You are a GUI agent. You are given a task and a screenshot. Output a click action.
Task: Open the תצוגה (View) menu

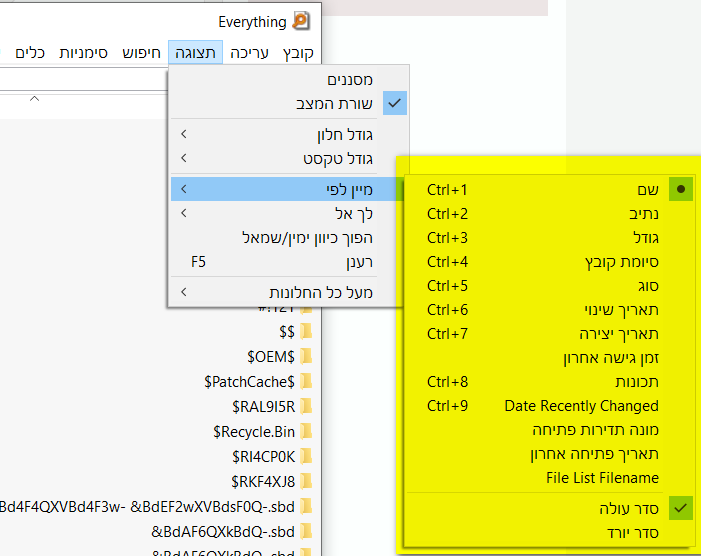point(195,53)
